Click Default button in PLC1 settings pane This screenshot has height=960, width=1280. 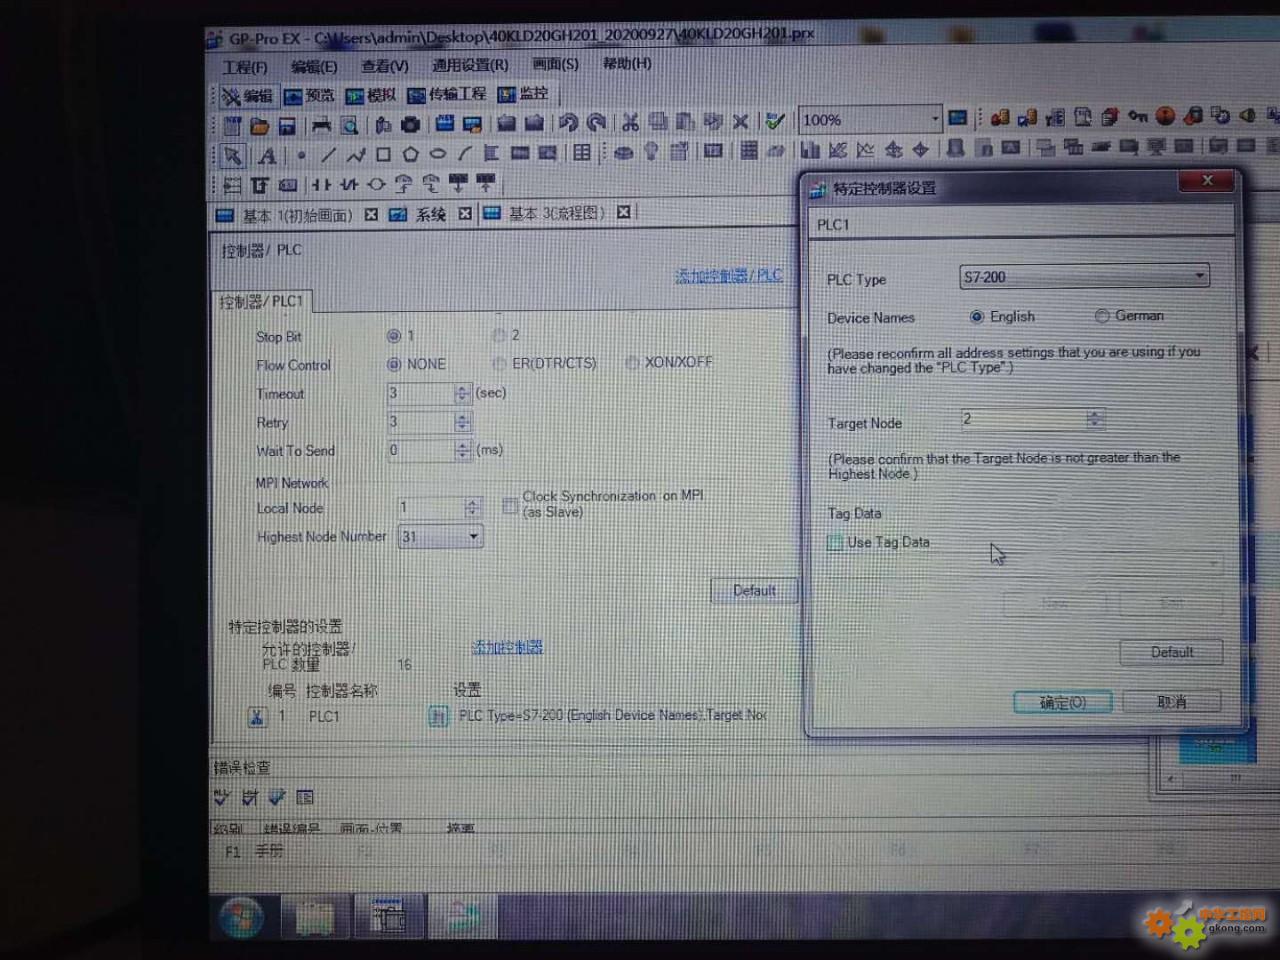click(754, 591)
